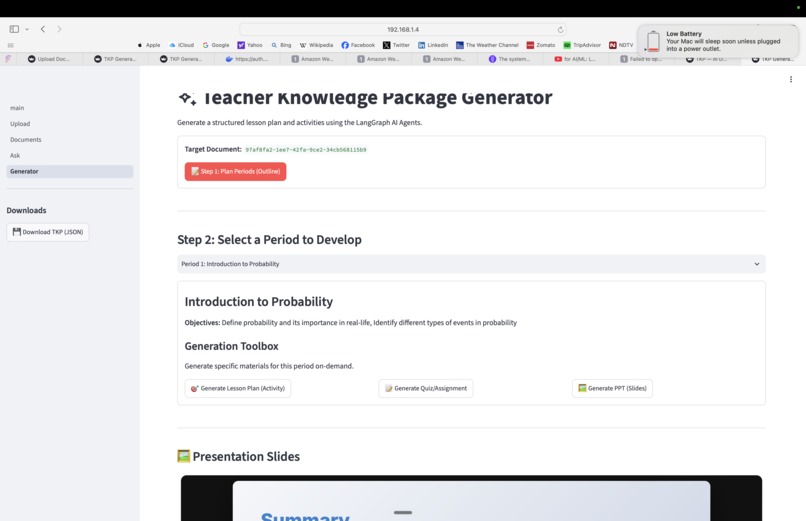The image size is (806, 521).
Task: Click the Downloads heading in sidebar
Action: tap(26, 211)
